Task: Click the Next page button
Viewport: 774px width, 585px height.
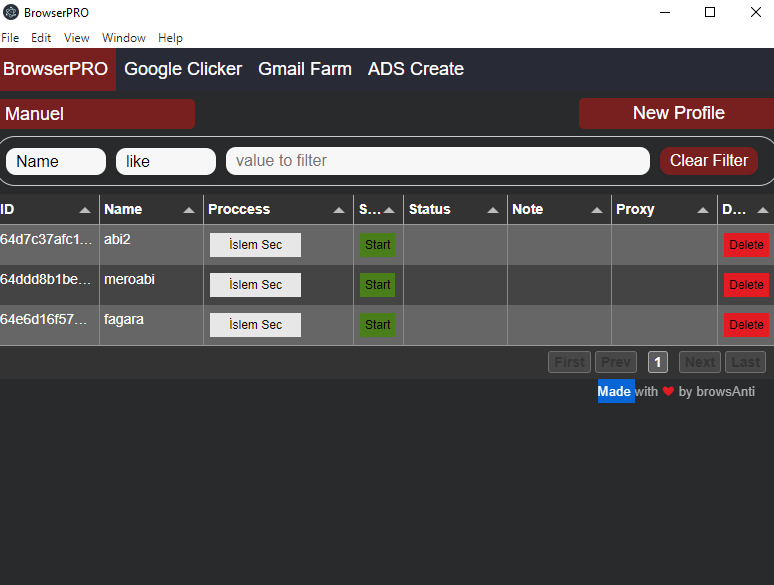Action: 700,362
